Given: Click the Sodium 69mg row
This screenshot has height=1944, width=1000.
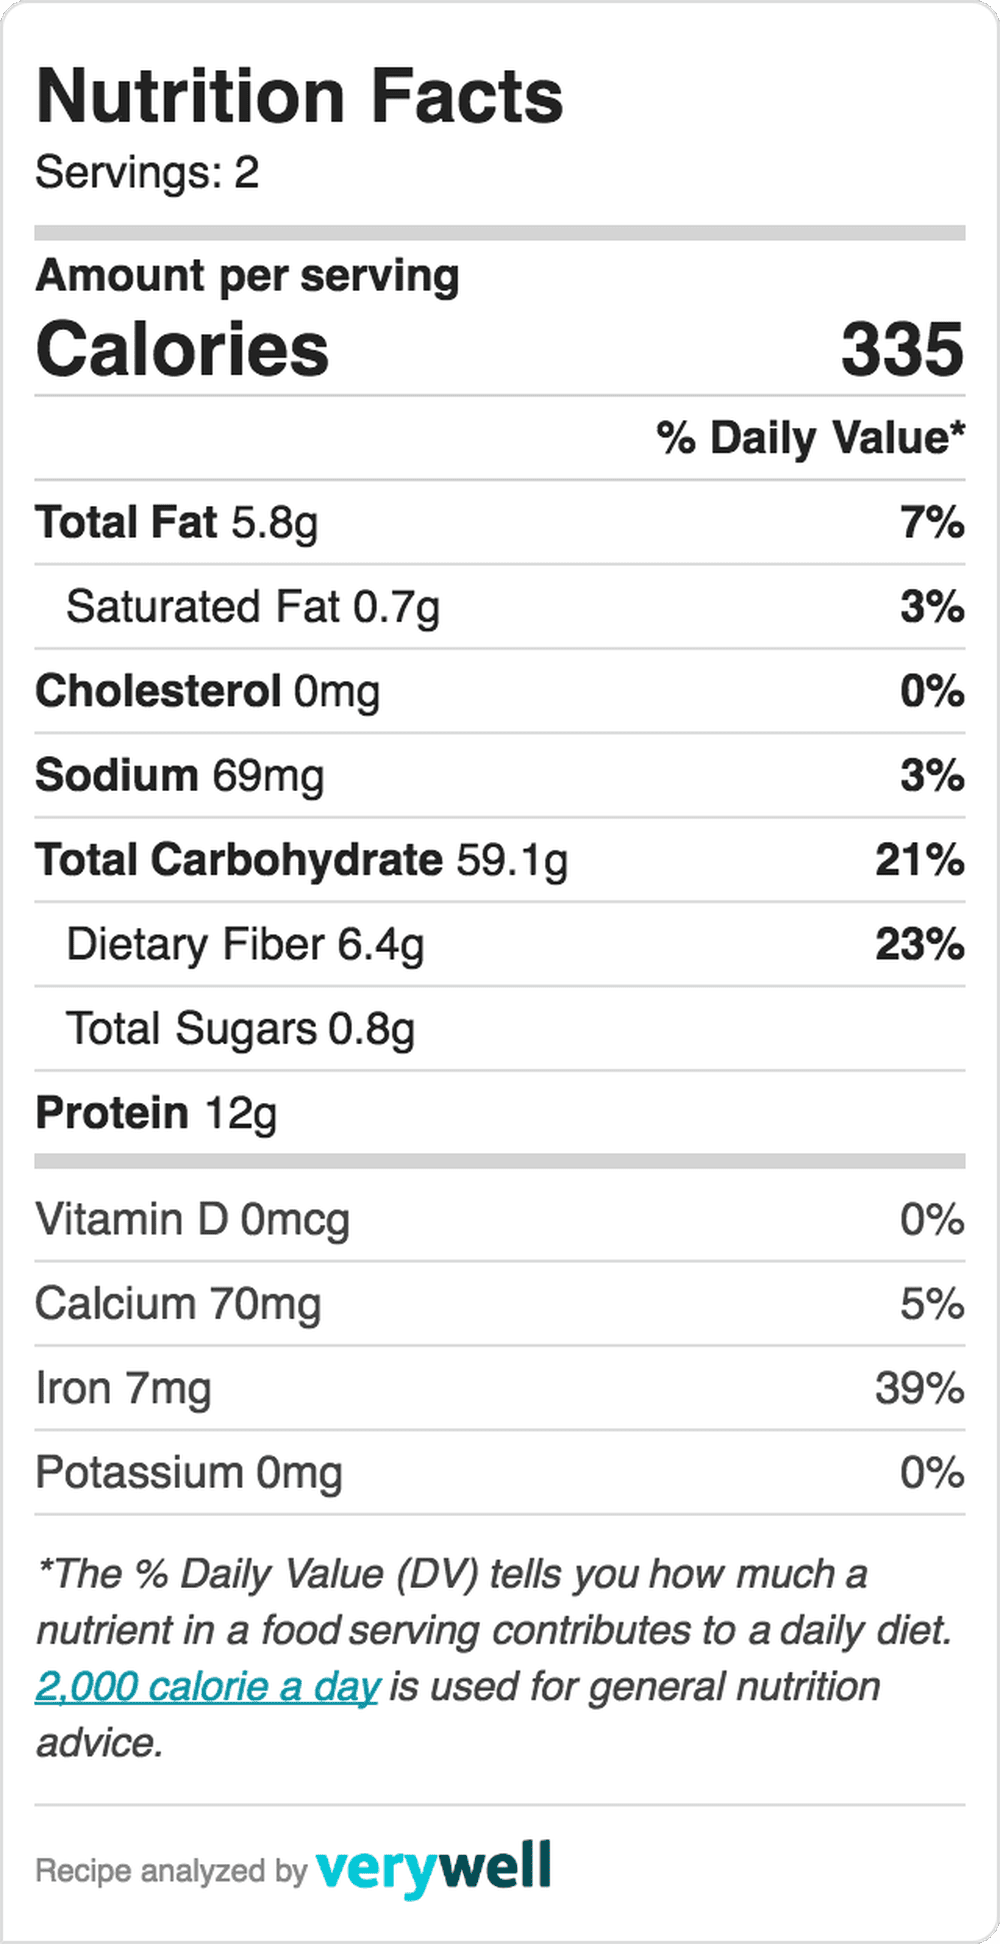Looking at the screenshot, I should pos(500,776).
